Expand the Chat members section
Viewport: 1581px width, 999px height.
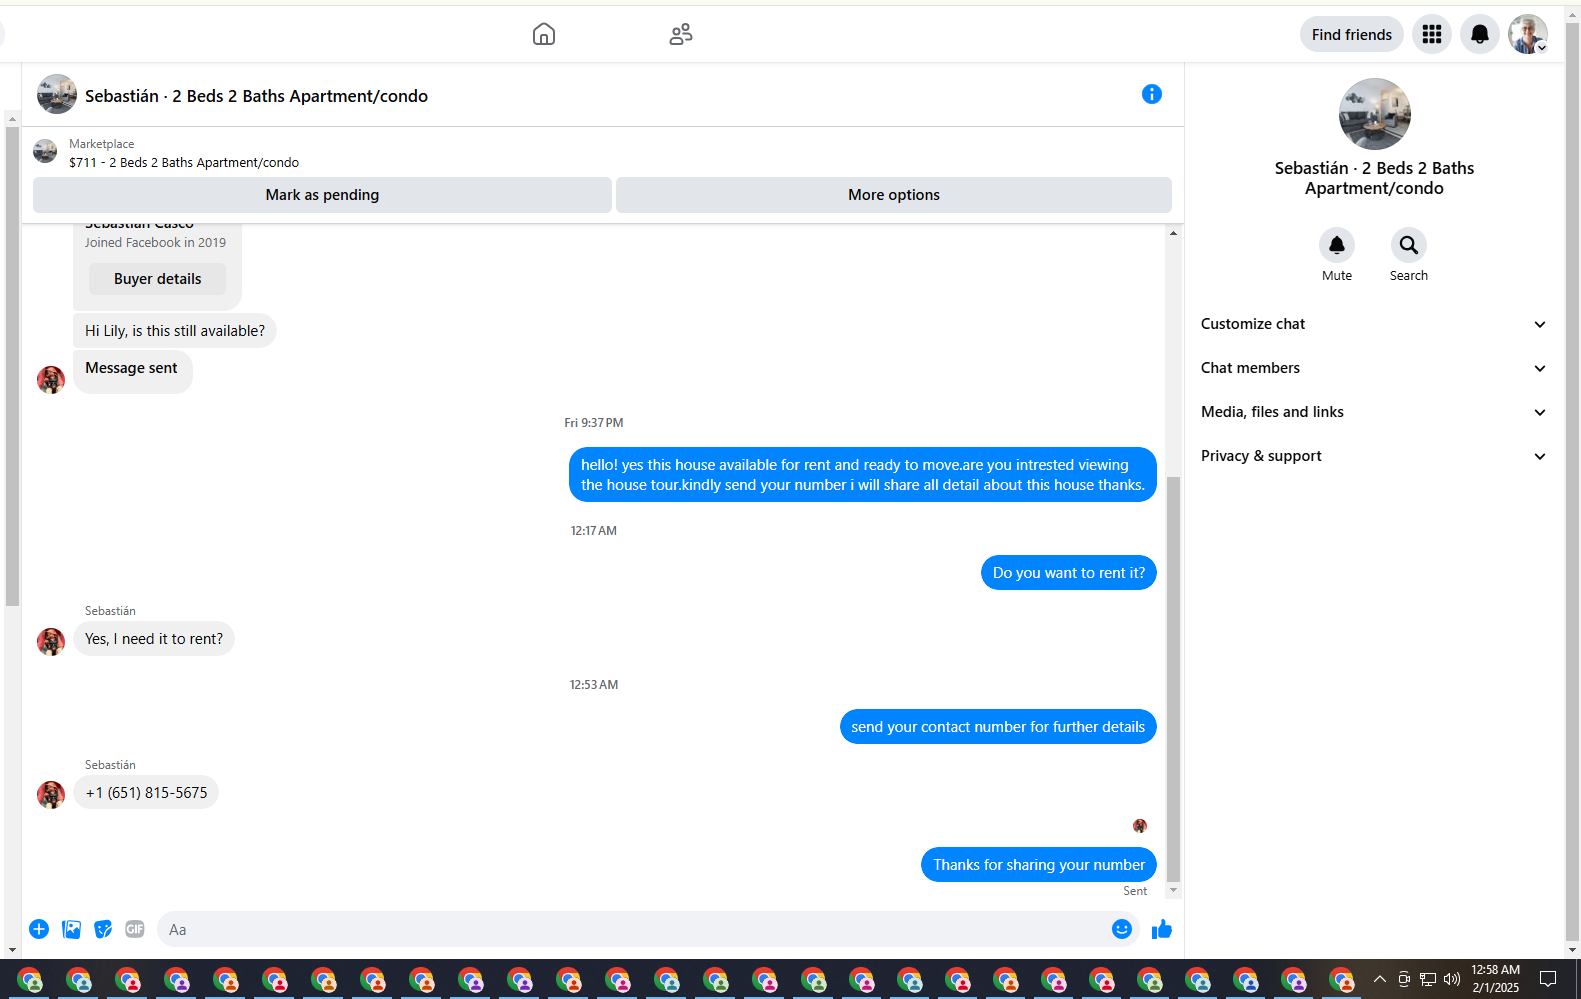(1374, 368)
